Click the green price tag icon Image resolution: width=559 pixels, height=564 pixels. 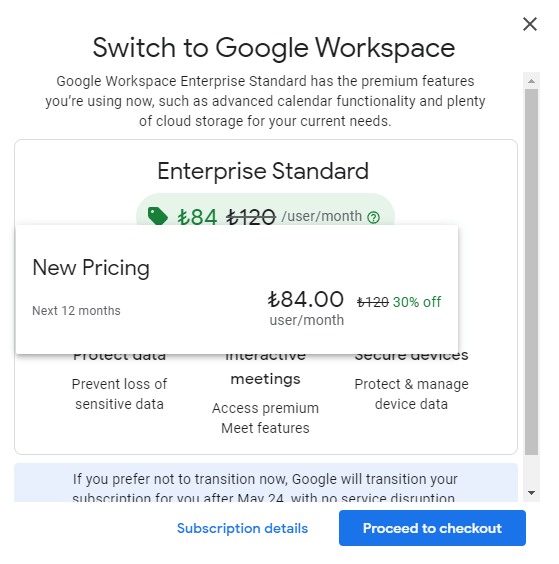click(x=158, y=216)
